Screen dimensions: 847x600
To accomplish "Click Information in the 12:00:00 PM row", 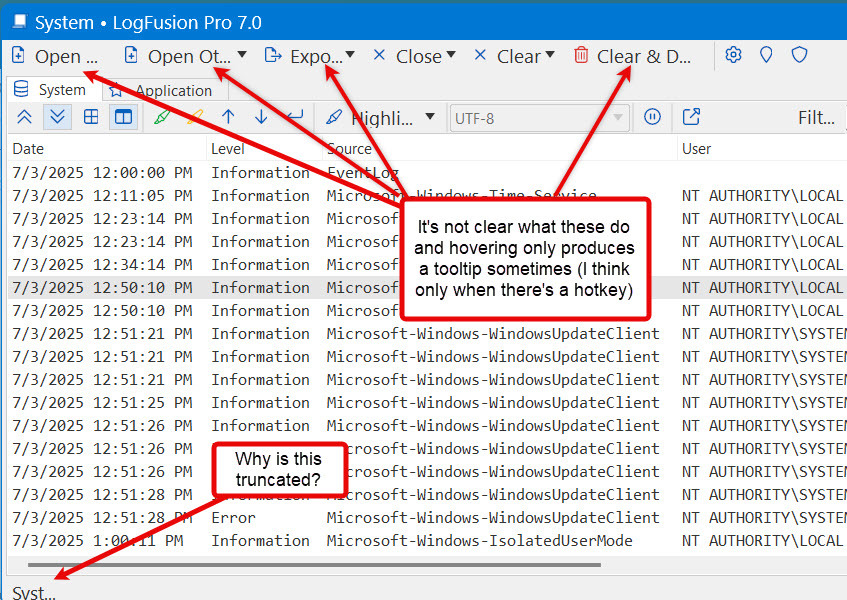I will (x=260, y=172).
